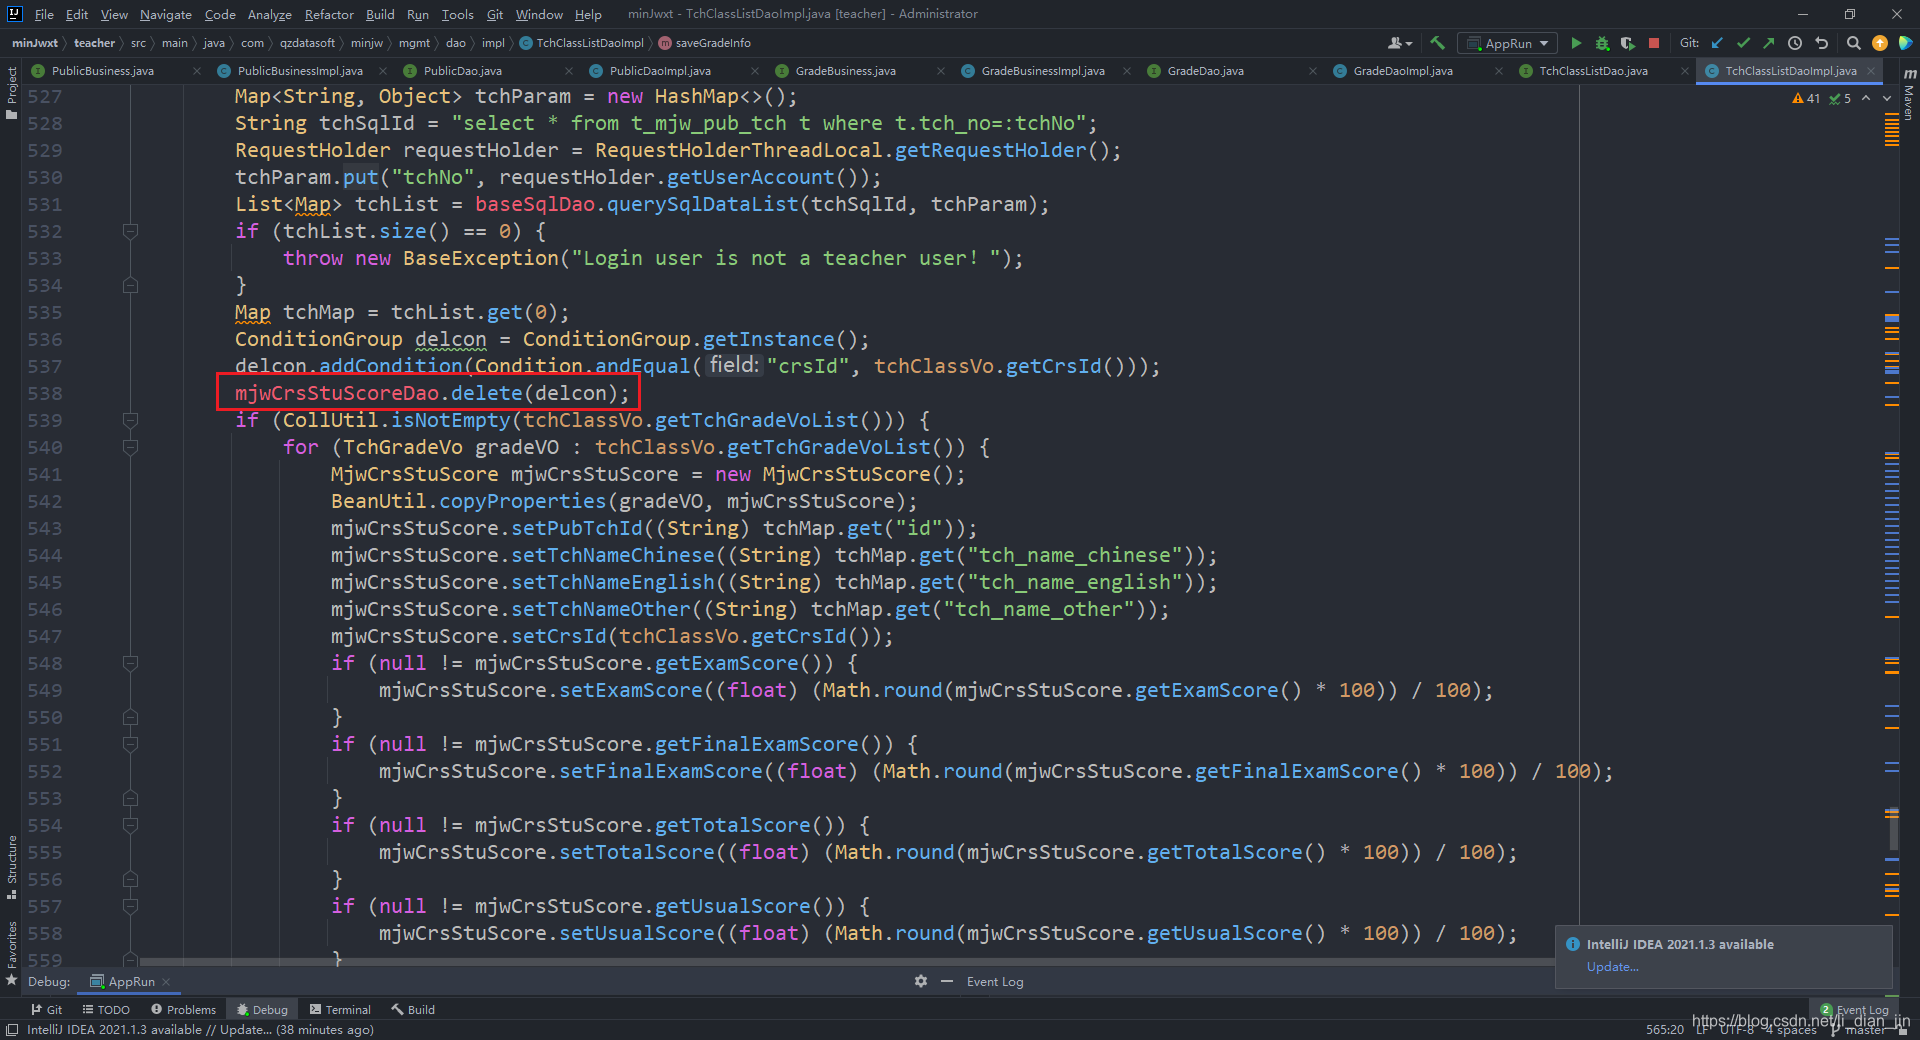Open Event Log at bottom right
Image resolution: width=1920 pixels, height=1040 pixels.
pos(1855,1010)
